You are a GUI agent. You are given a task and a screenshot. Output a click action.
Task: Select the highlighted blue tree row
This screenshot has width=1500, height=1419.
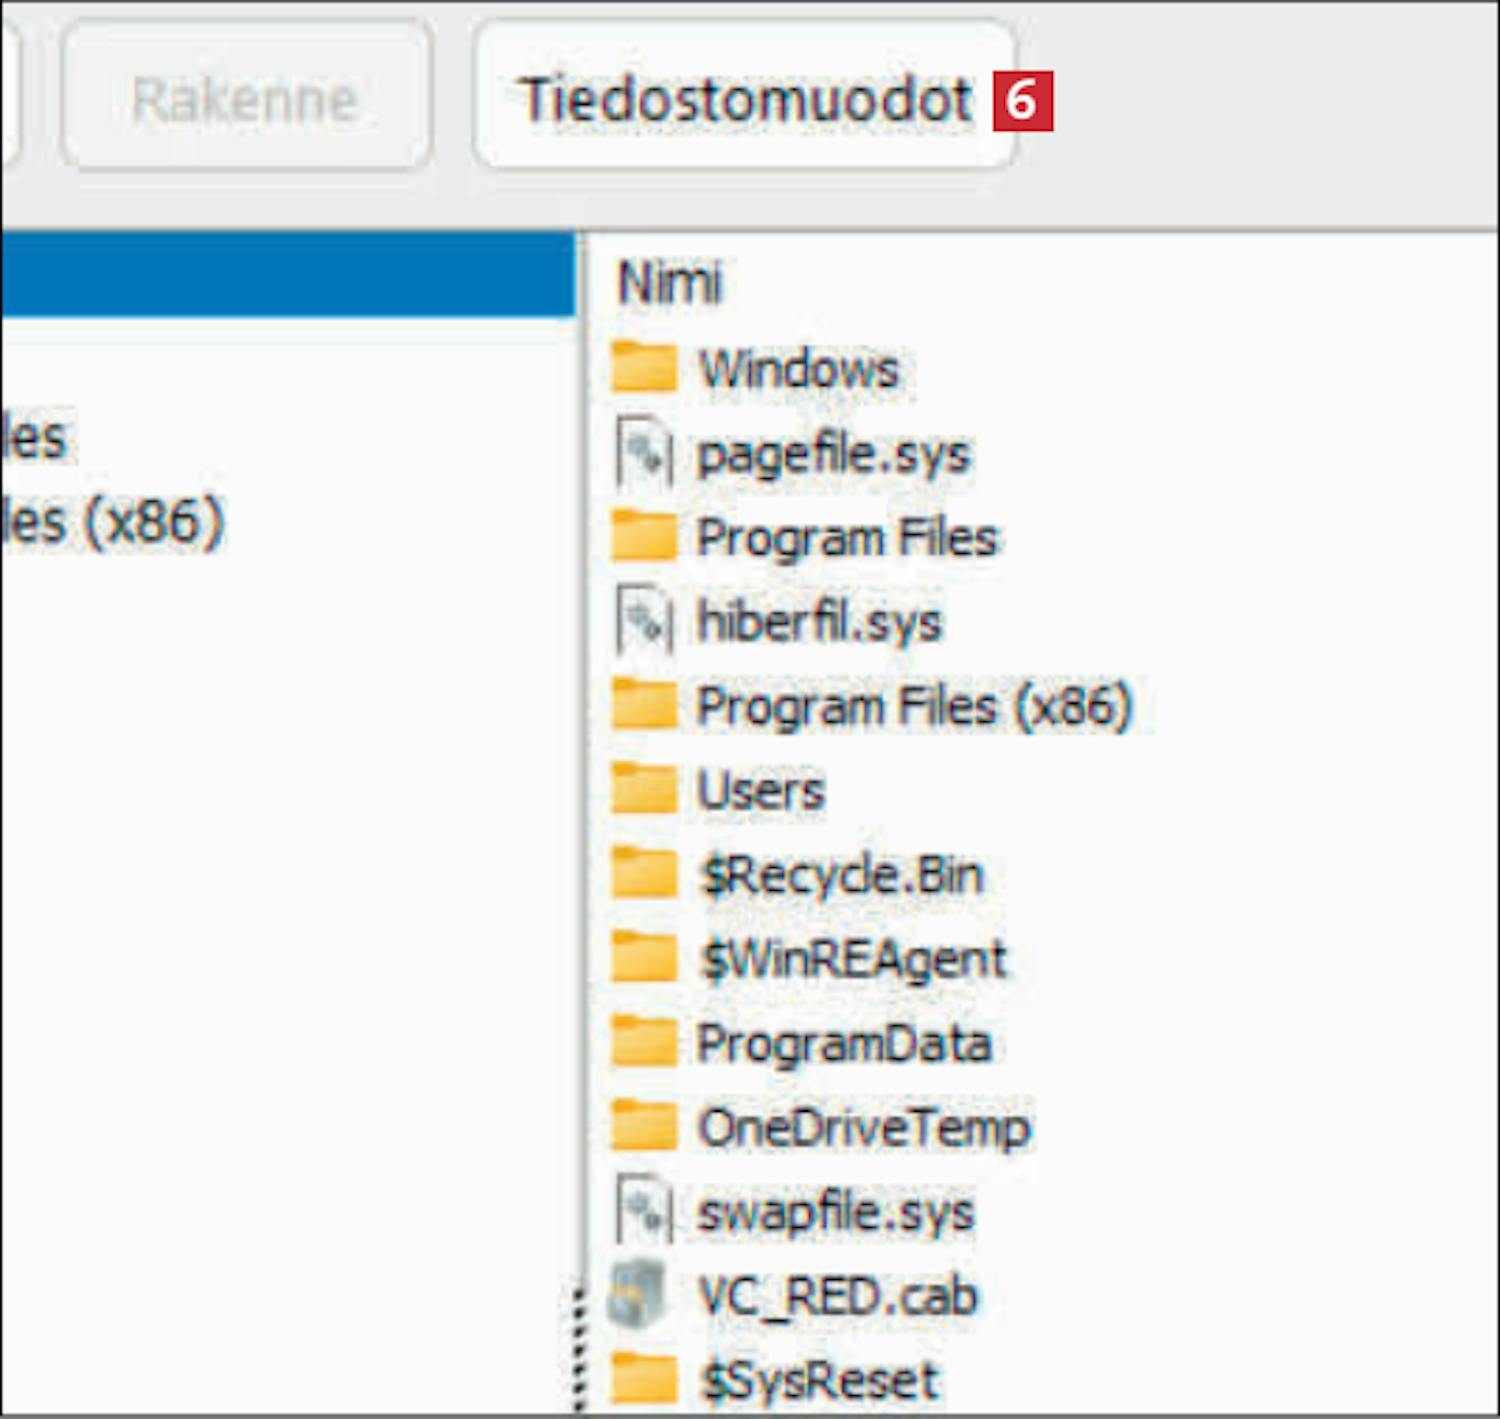(288, 275)
